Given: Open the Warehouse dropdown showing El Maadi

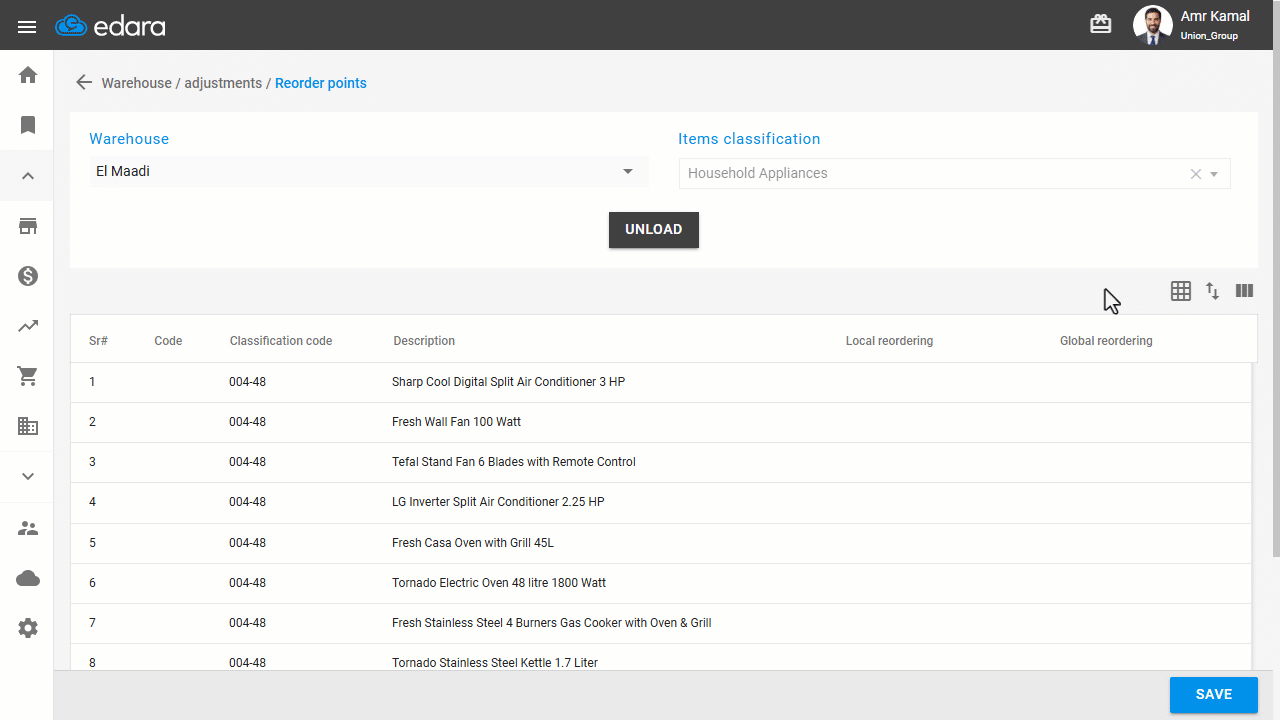Looking at the screenshot, I should click(369, 171).
